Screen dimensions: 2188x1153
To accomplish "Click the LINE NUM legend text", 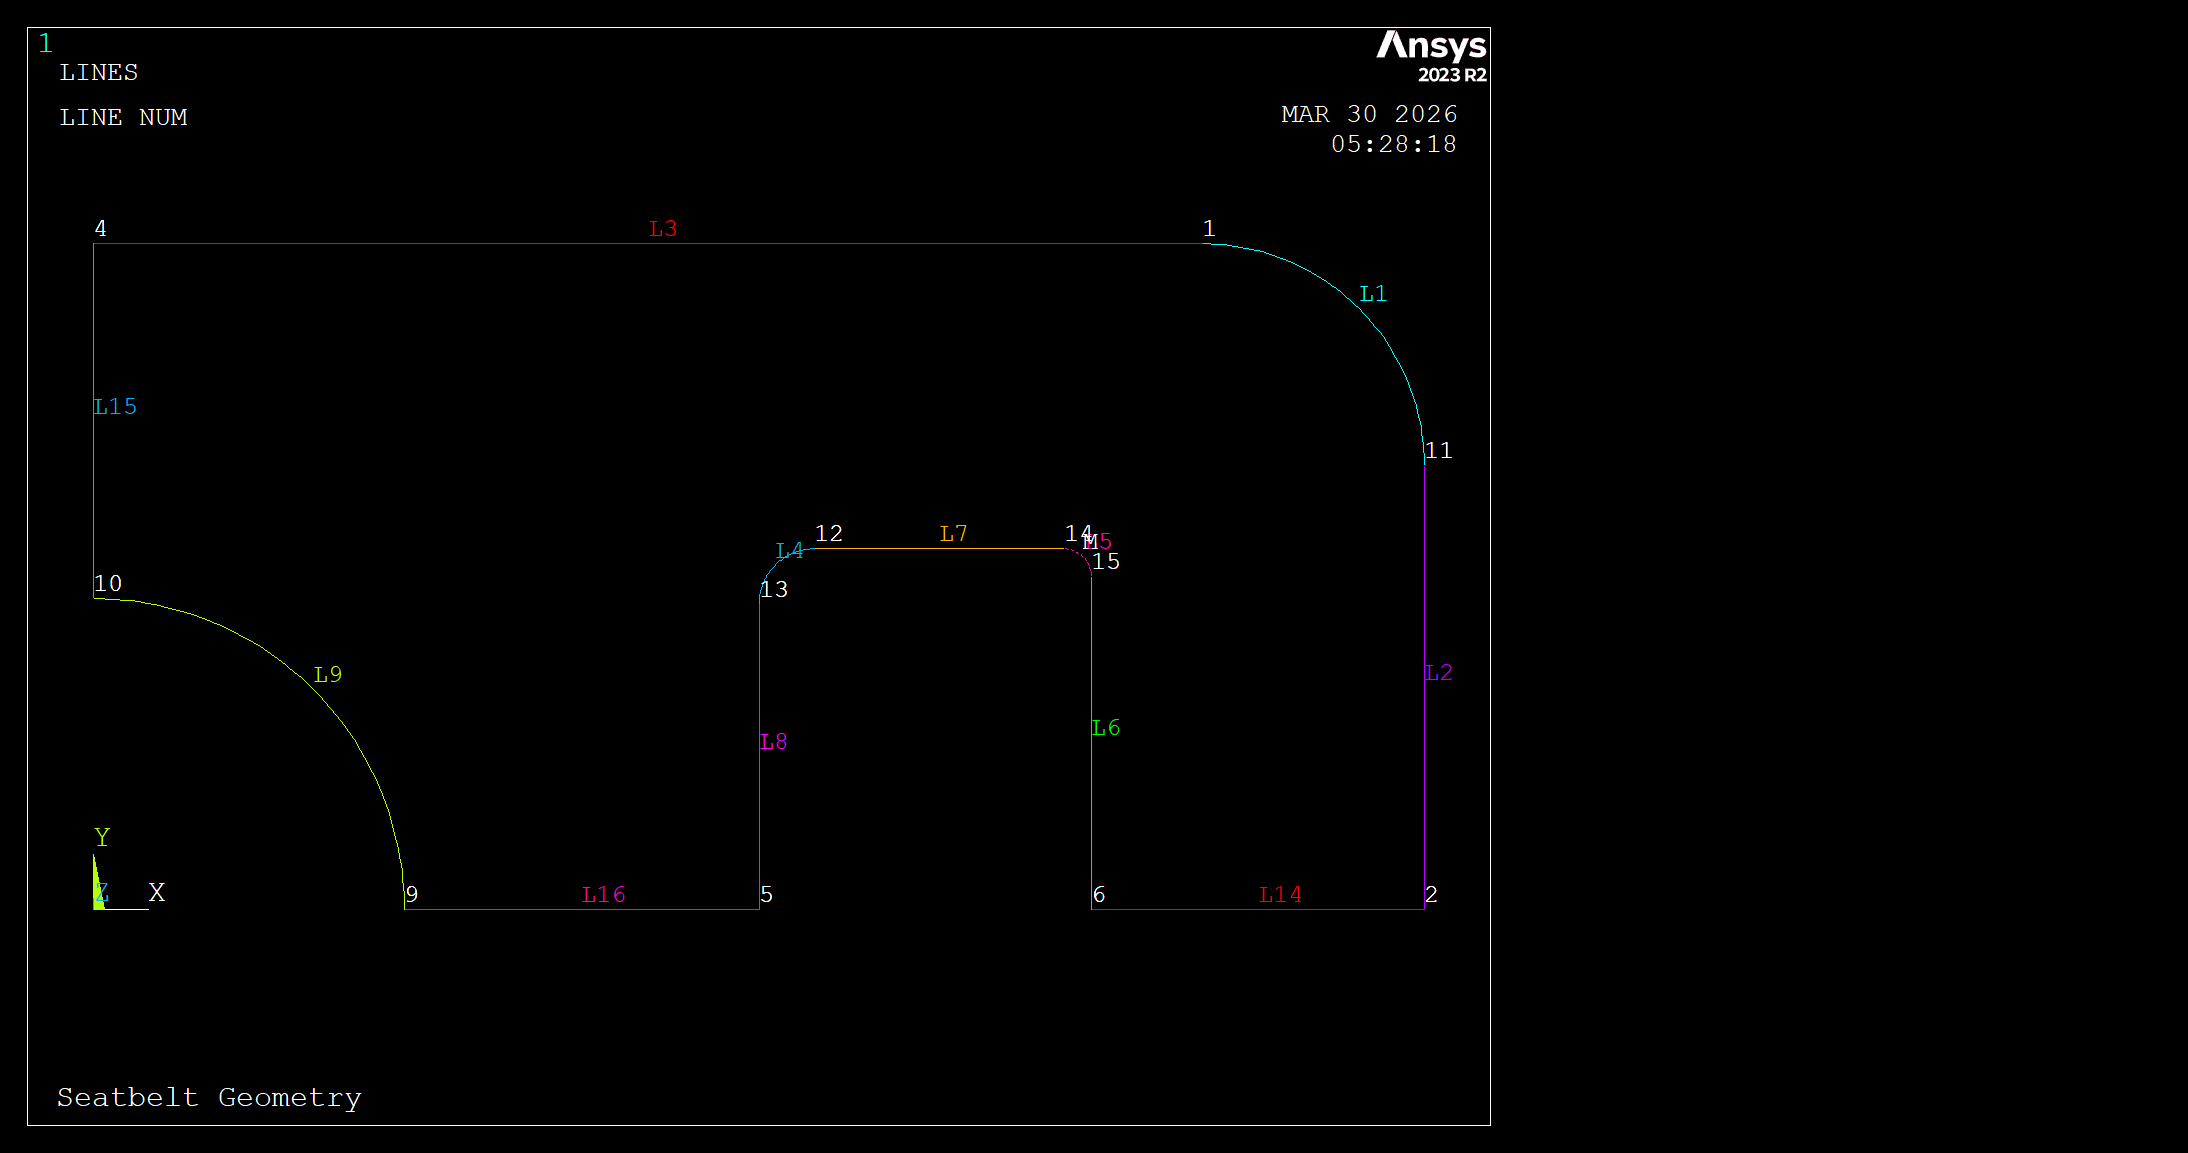I will (x=123, y=118).
